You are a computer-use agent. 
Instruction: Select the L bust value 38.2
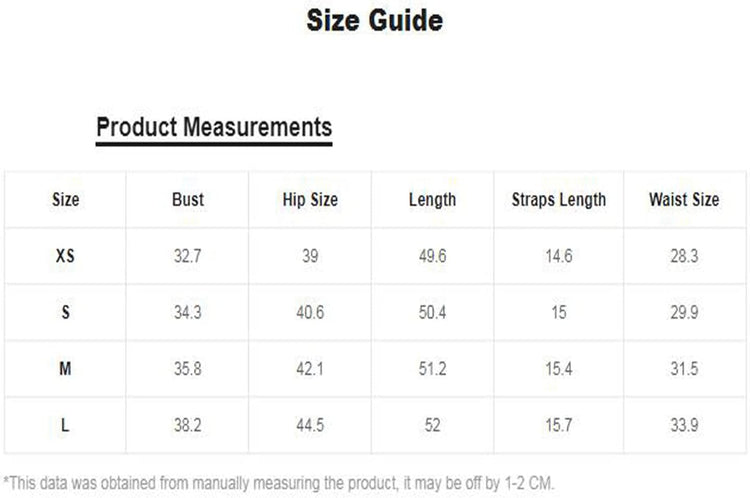click(x=187, y=426)
